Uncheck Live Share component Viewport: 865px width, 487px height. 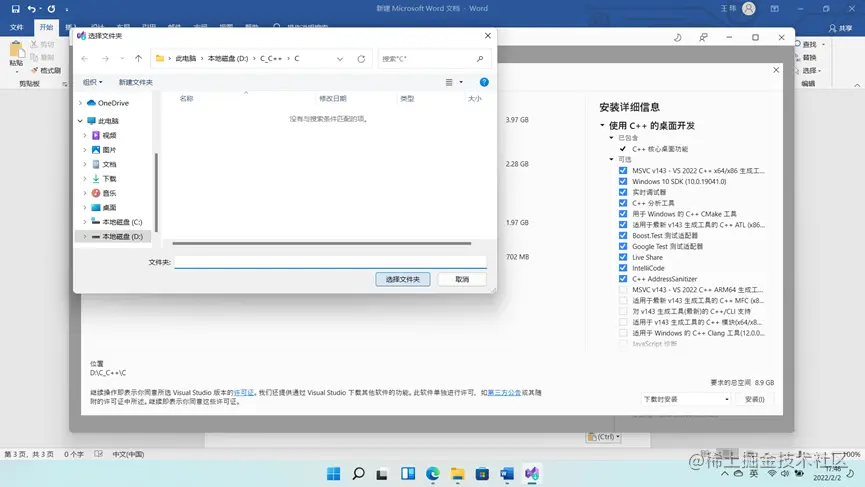[623, 257]
